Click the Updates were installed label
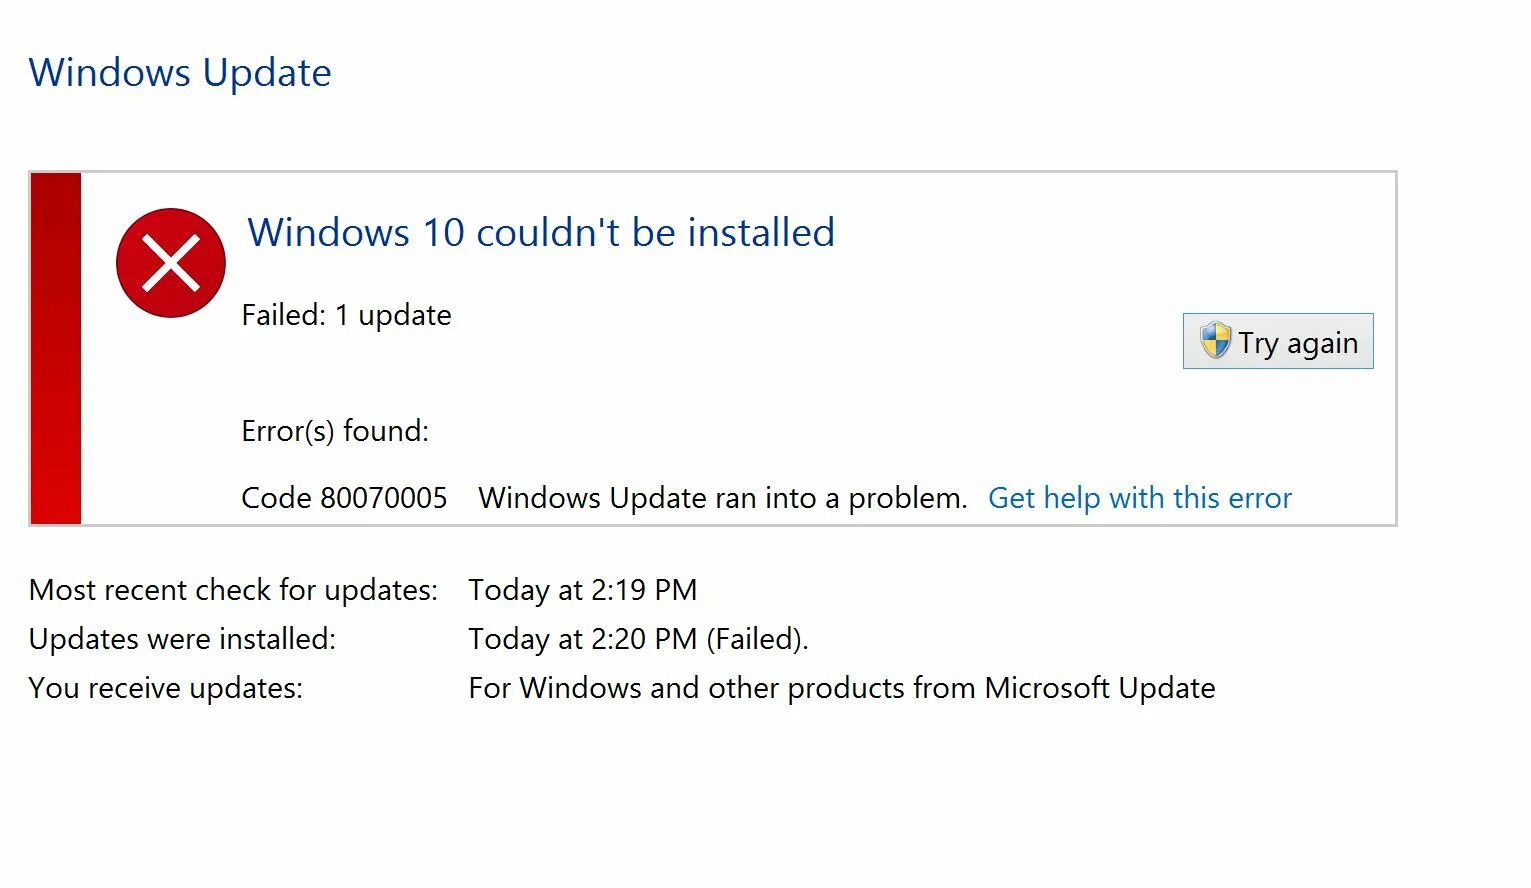Viewport: 1531px width, 888px height. (182, 639)
